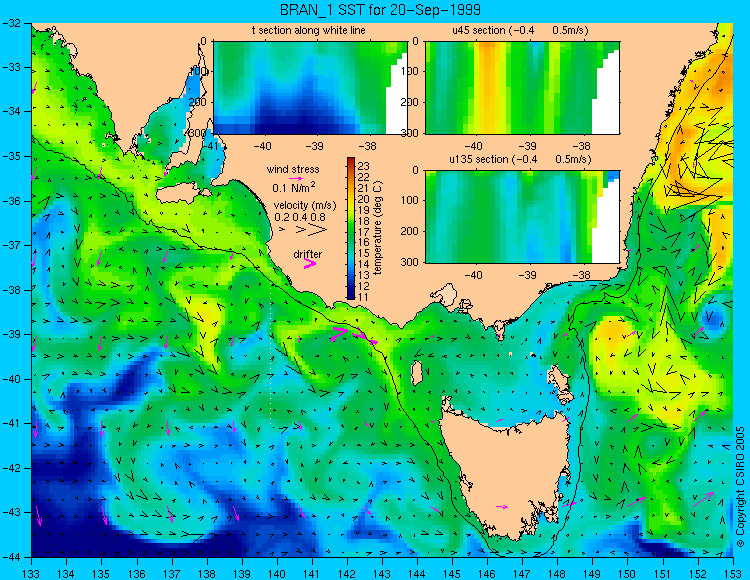Click the longitude label 153
This screenshot has width=750, height=580.
click(x=733, y=574)
